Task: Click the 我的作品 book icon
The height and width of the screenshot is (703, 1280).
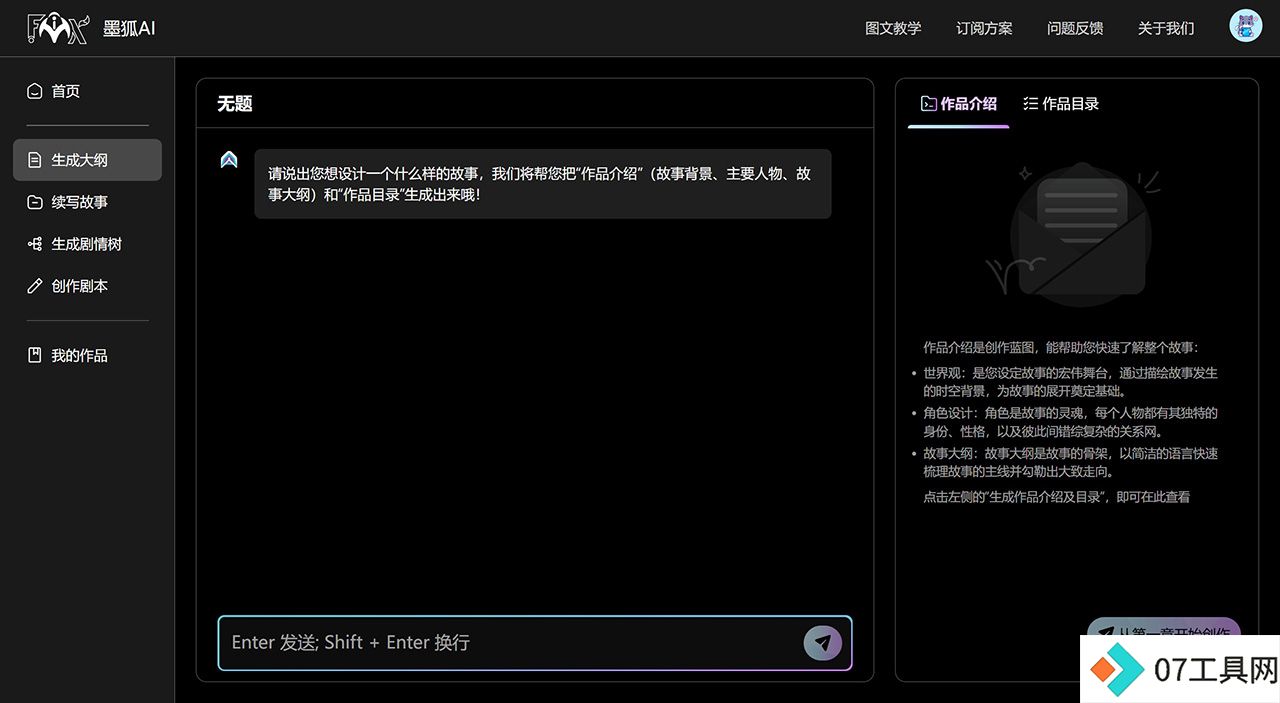Action: [35, 355]
